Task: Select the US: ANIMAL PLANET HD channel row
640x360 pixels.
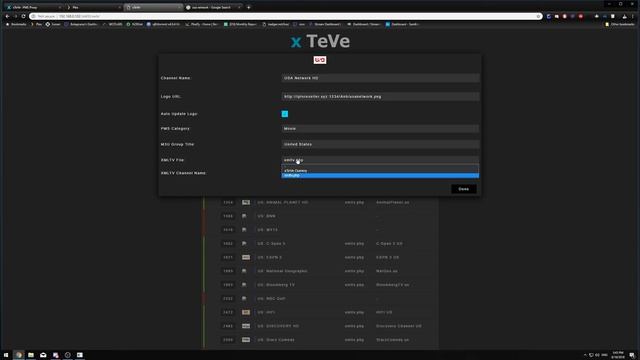Action: click(x=321, y=202)
